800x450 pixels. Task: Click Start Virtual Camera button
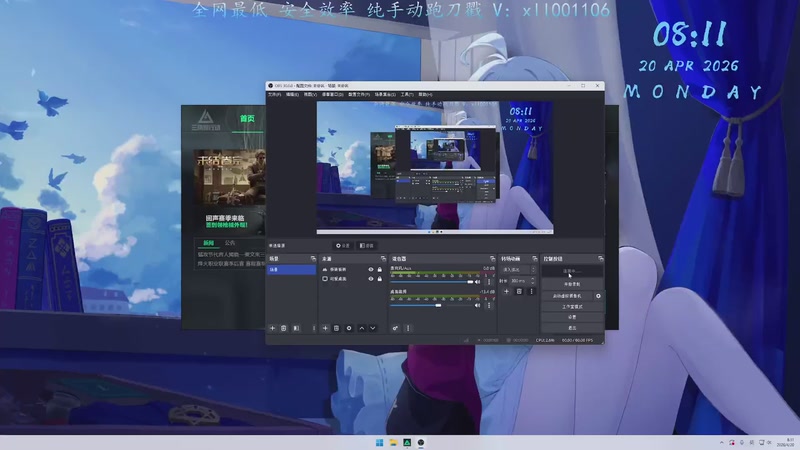coord(567,296)
